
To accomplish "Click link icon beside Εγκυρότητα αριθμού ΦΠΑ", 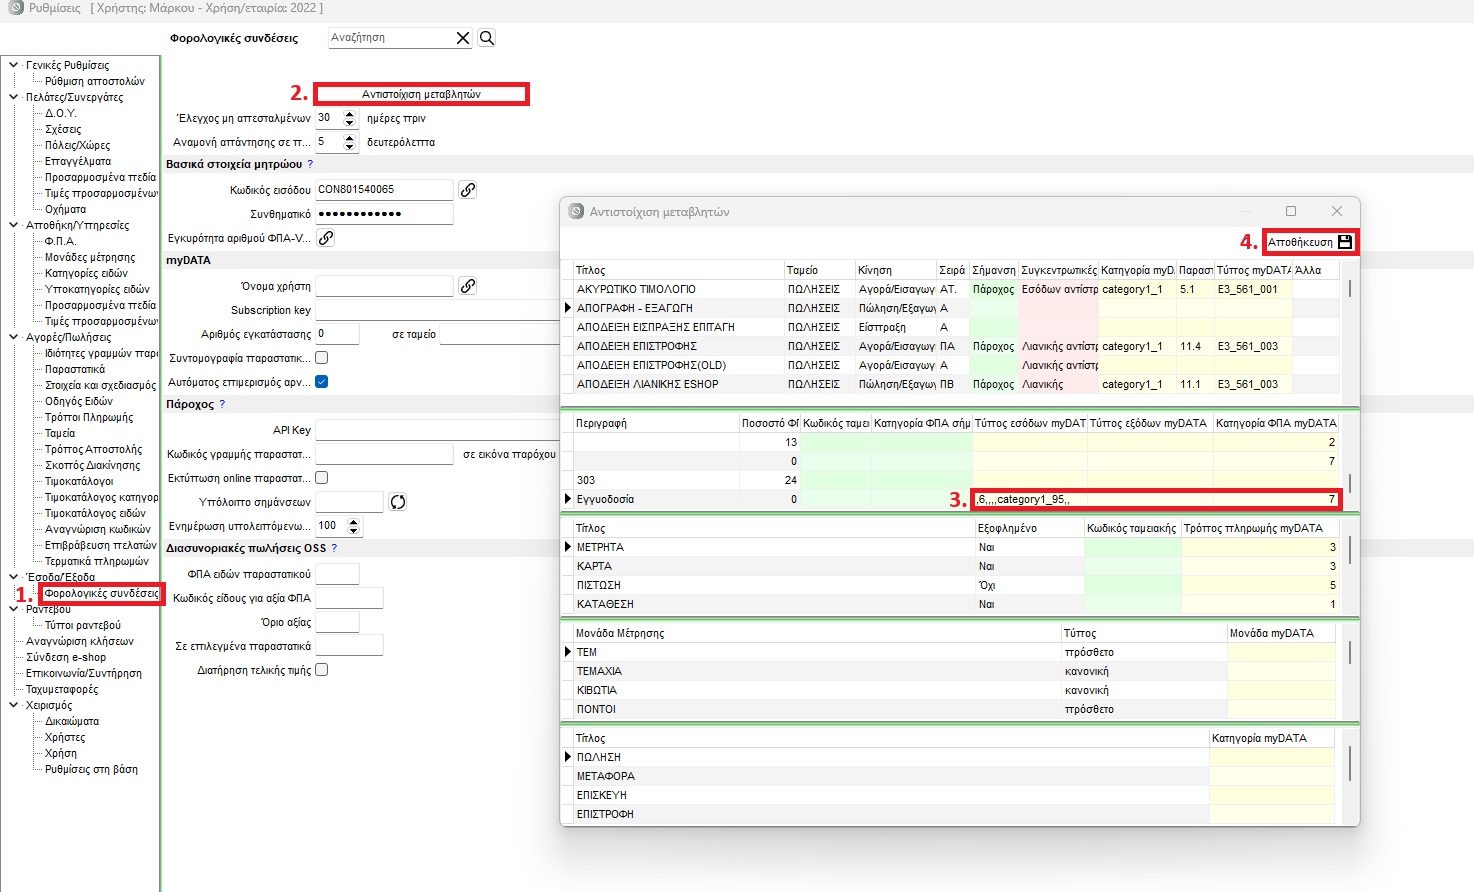I will click(x=326, y=238).
